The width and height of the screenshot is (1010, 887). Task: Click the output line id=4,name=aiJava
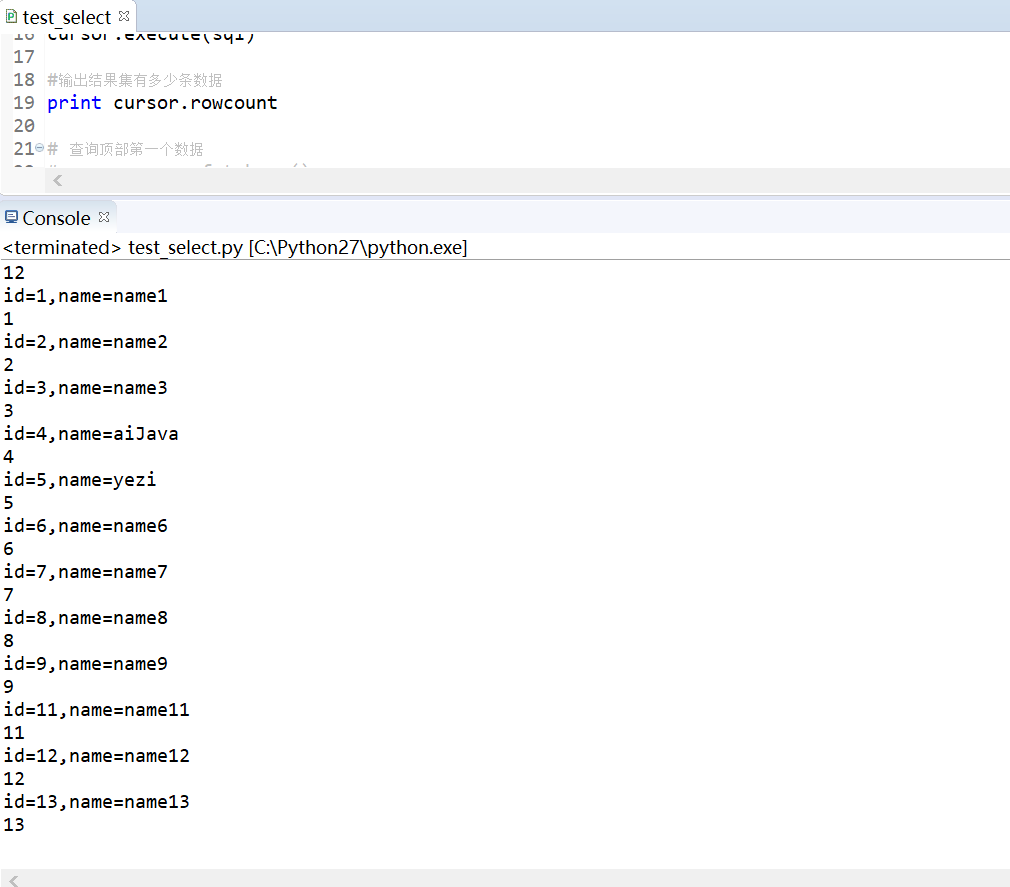coord(91,433)
